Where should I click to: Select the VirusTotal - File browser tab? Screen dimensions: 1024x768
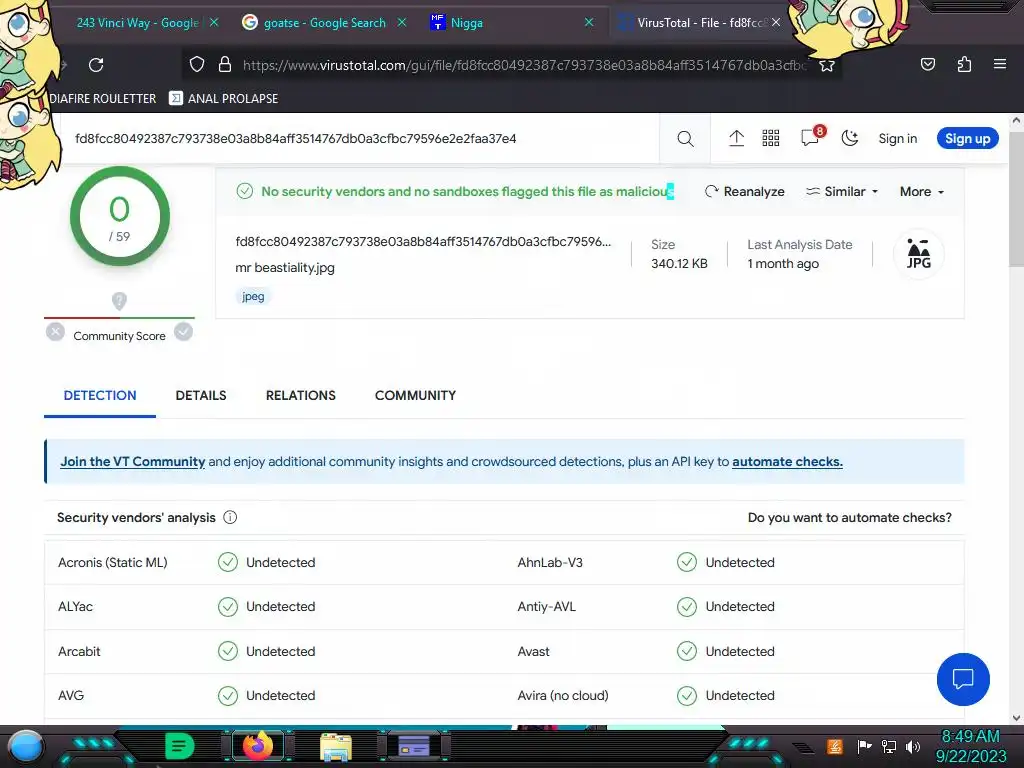click(699, 22)
